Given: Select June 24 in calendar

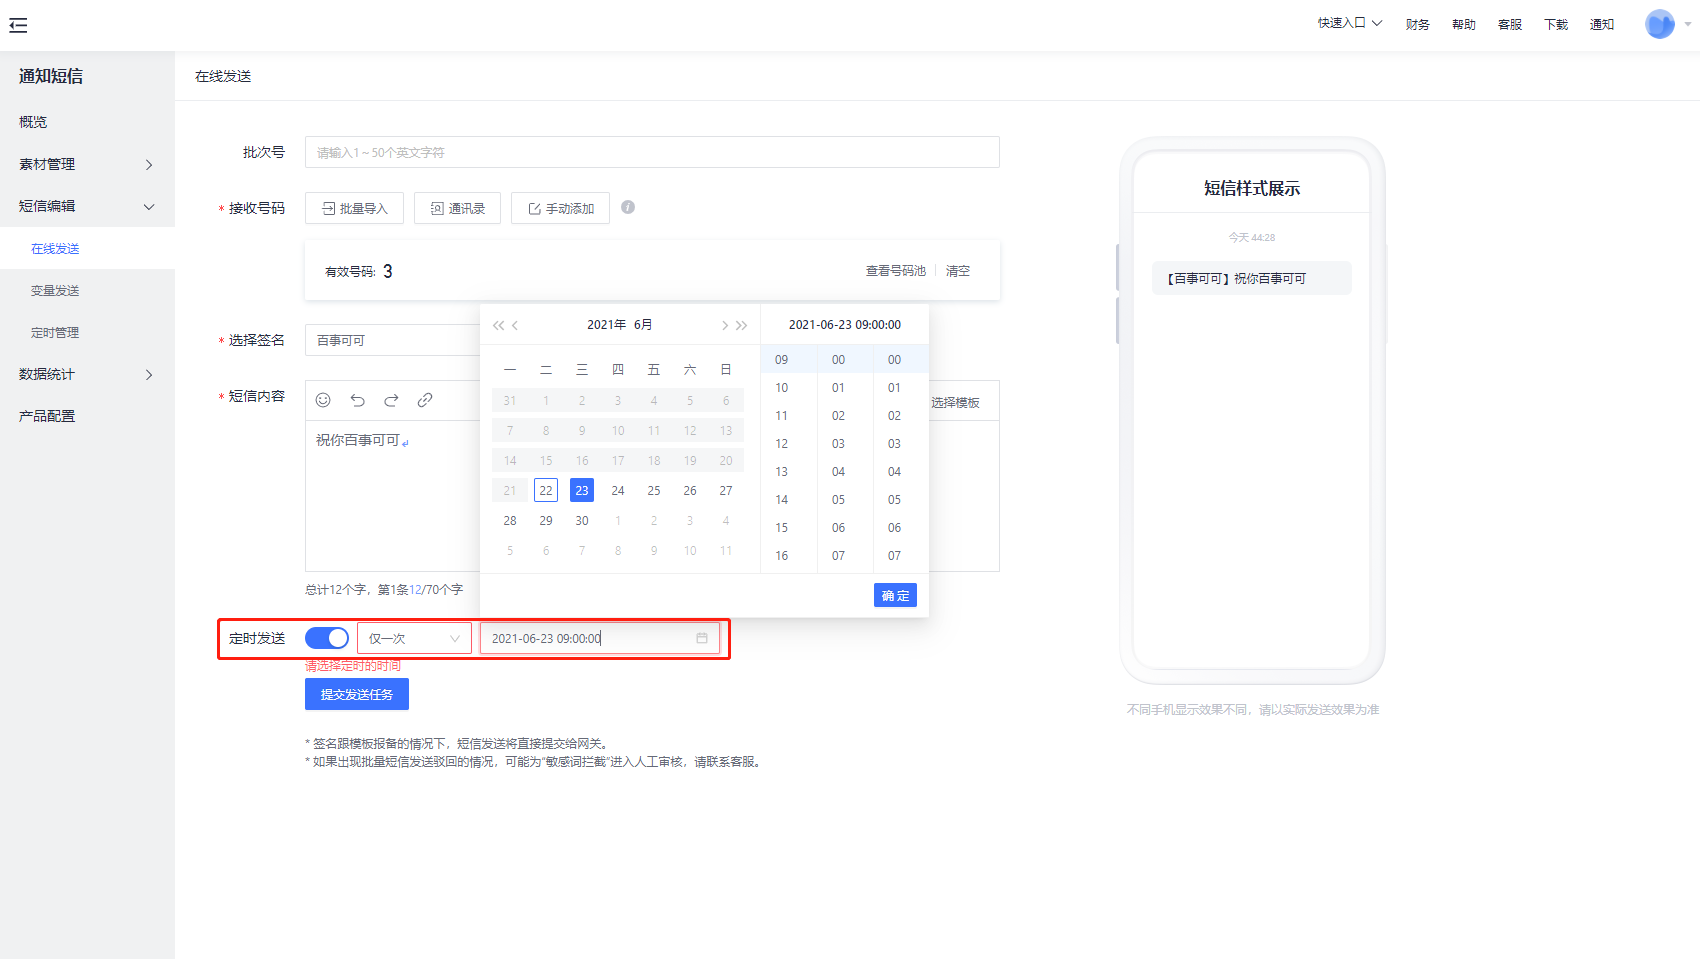Looking at the screenshot, I should [x=618, y=490].
